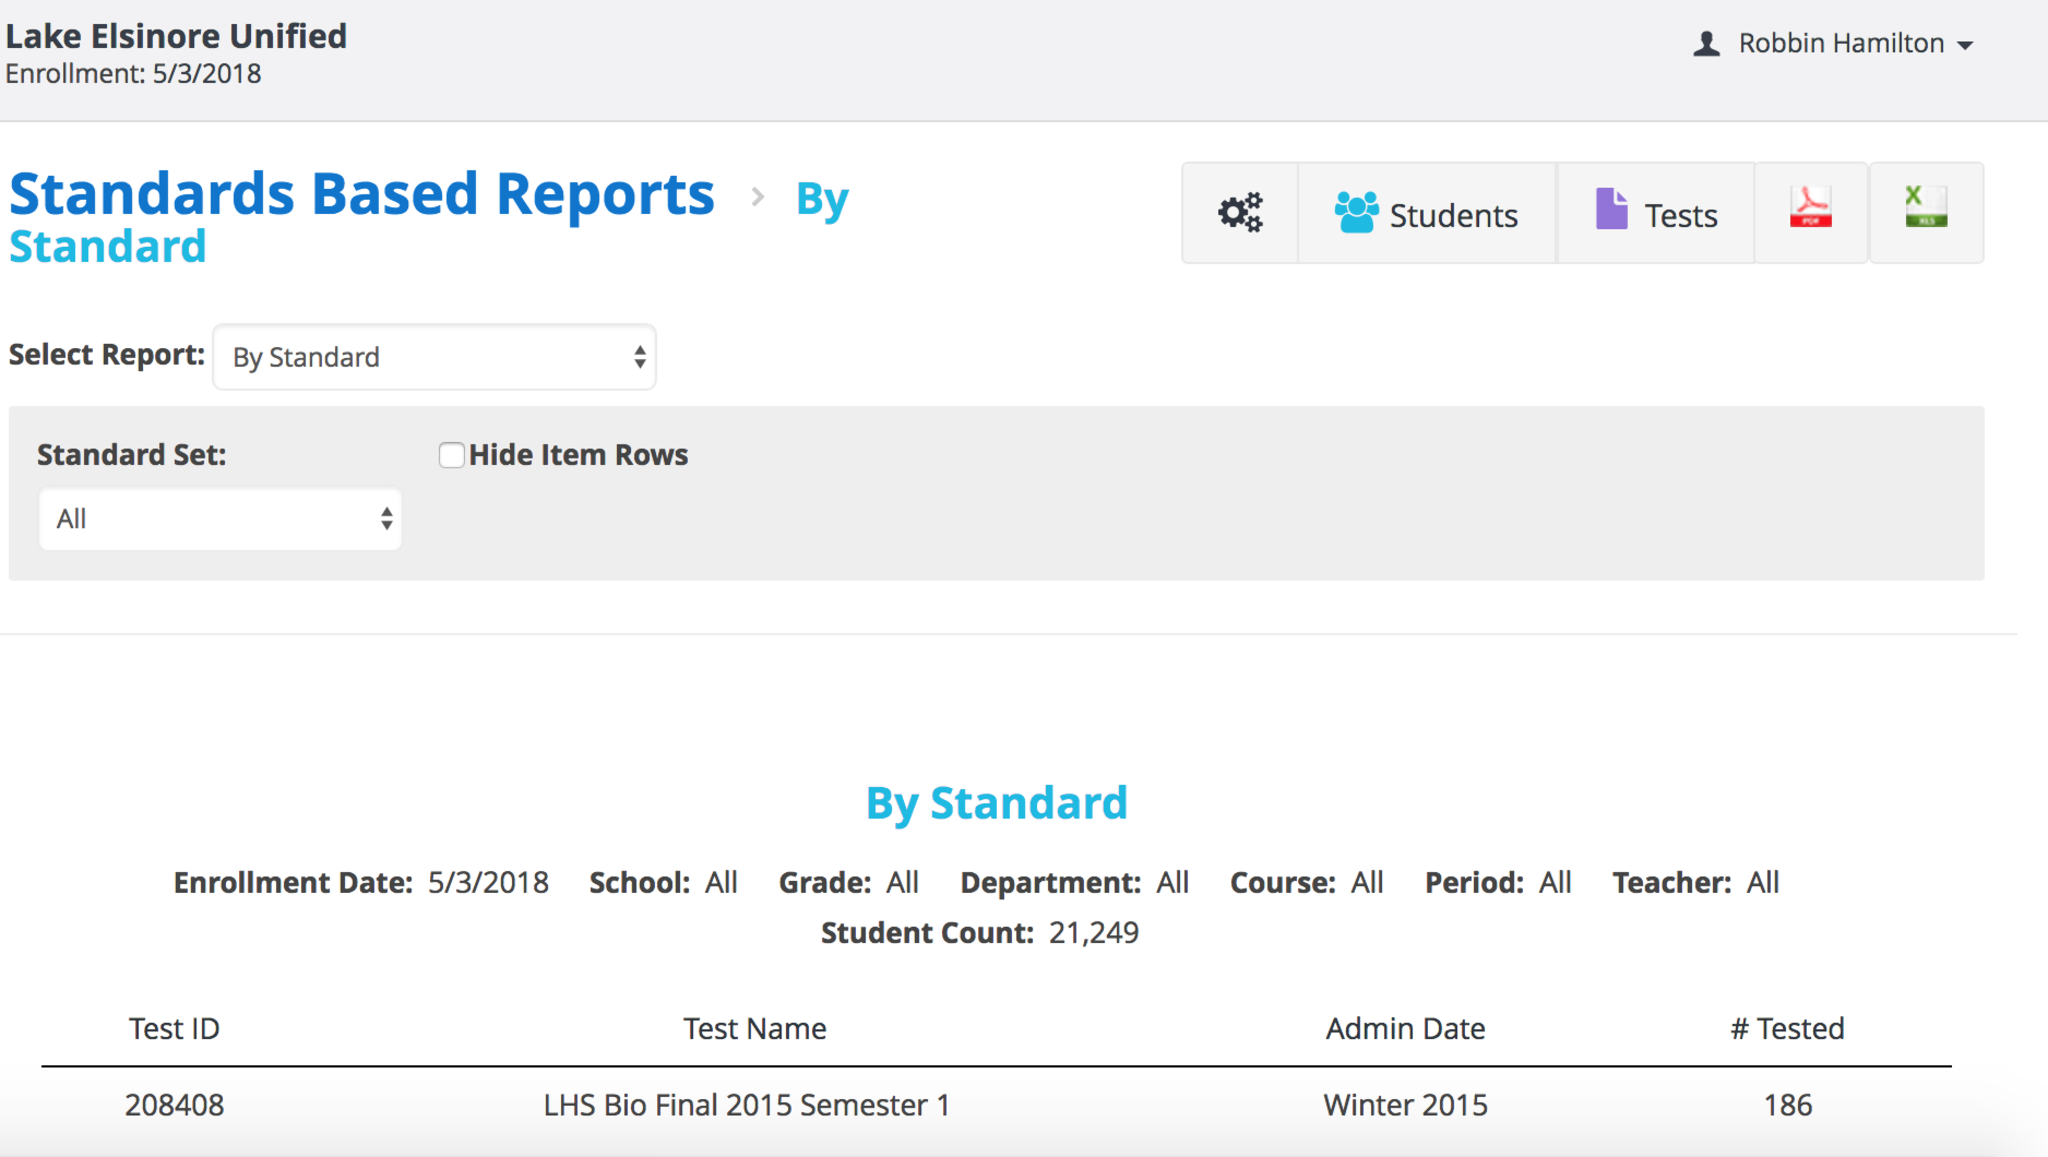Click the purple Tests document icon
This screenshot has height=1157, width=2048.
pyautogui.click(x=1611, y=210)
